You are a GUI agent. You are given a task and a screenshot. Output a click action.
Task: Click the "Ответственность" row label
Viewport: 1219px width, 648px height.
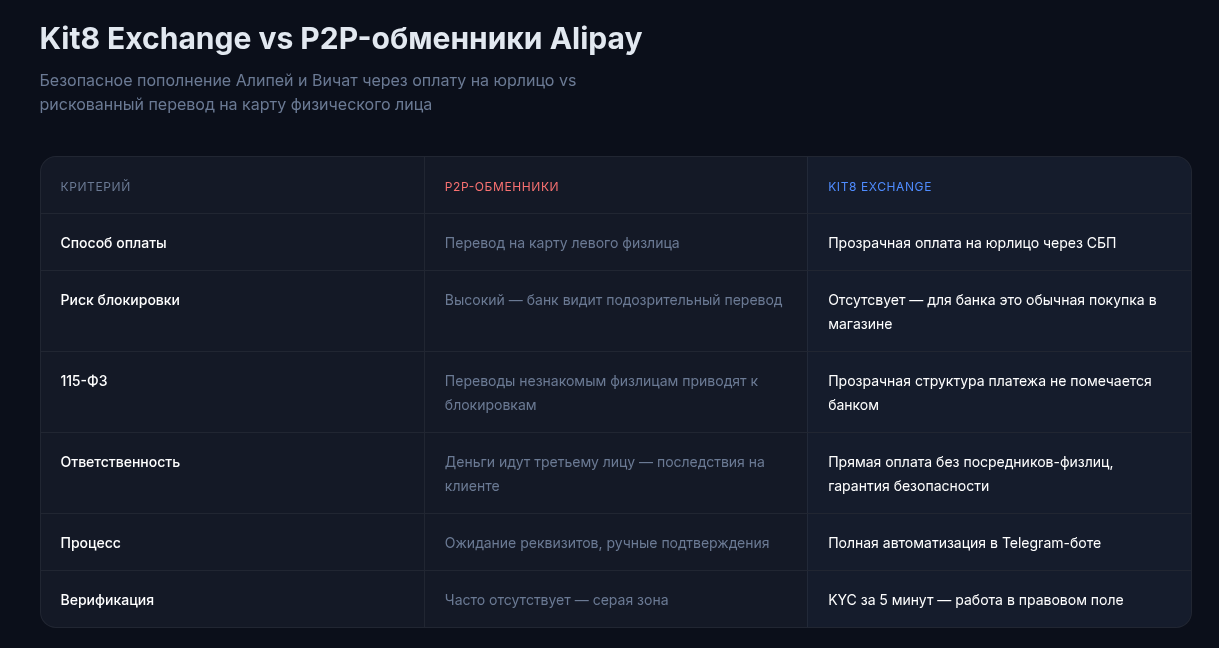point(120,462)
